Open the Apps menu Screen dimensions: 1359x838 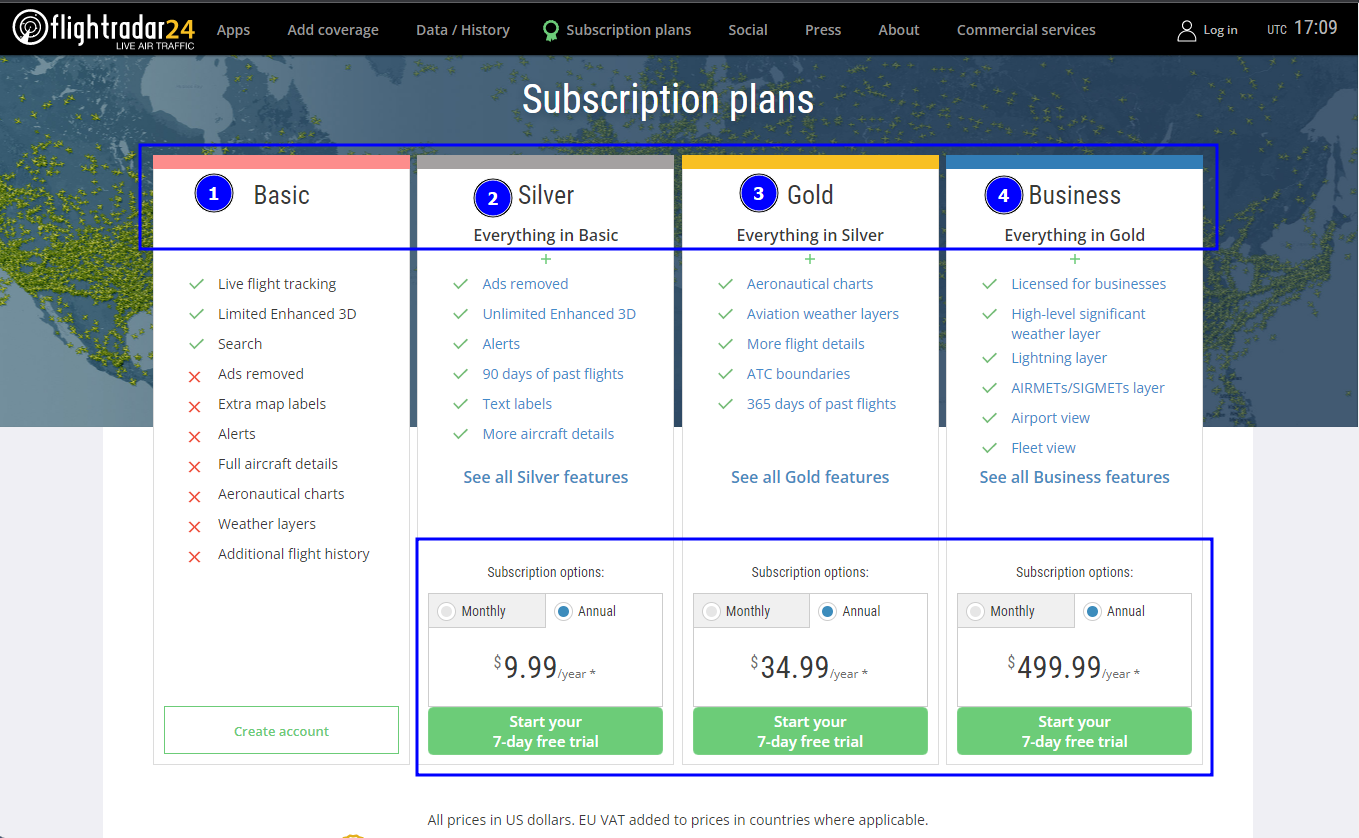233,30
